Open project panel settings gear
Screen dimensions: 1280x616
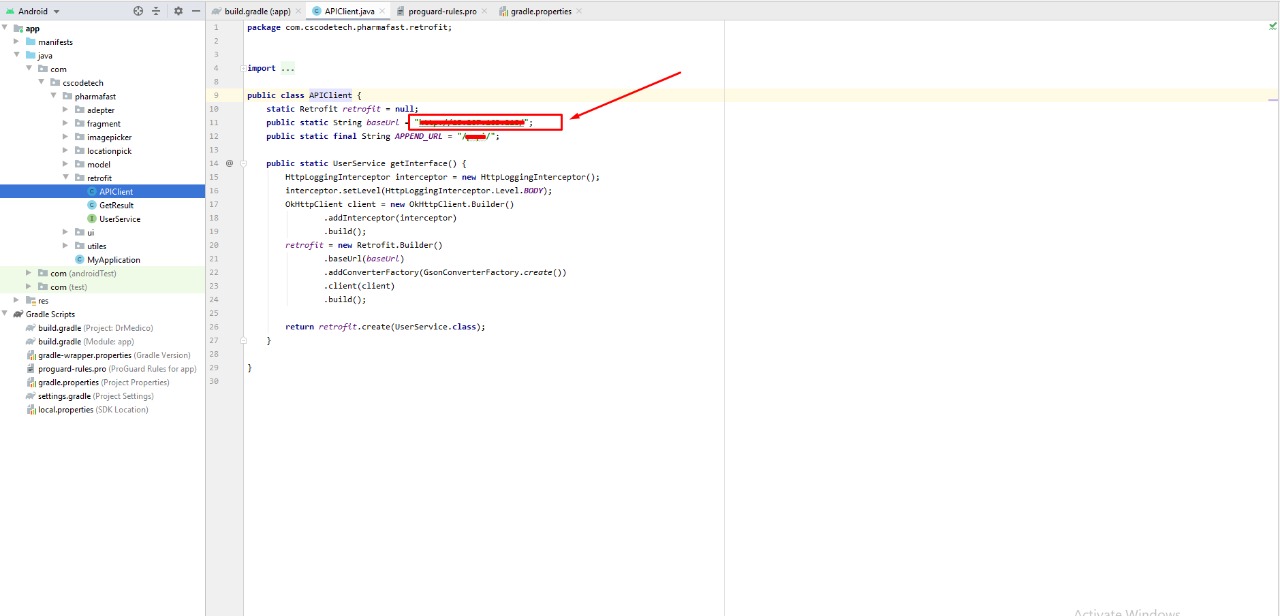[x=178, y=11]
